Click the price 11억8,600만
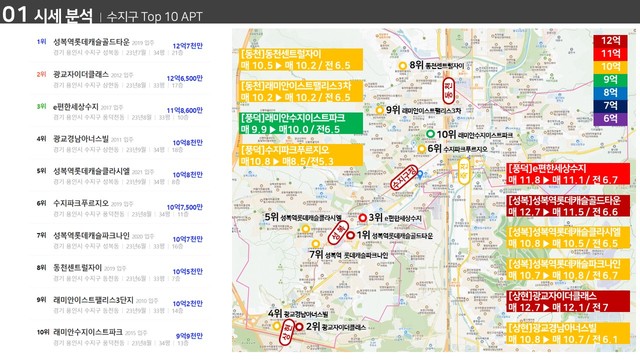 tap(184, 111)
